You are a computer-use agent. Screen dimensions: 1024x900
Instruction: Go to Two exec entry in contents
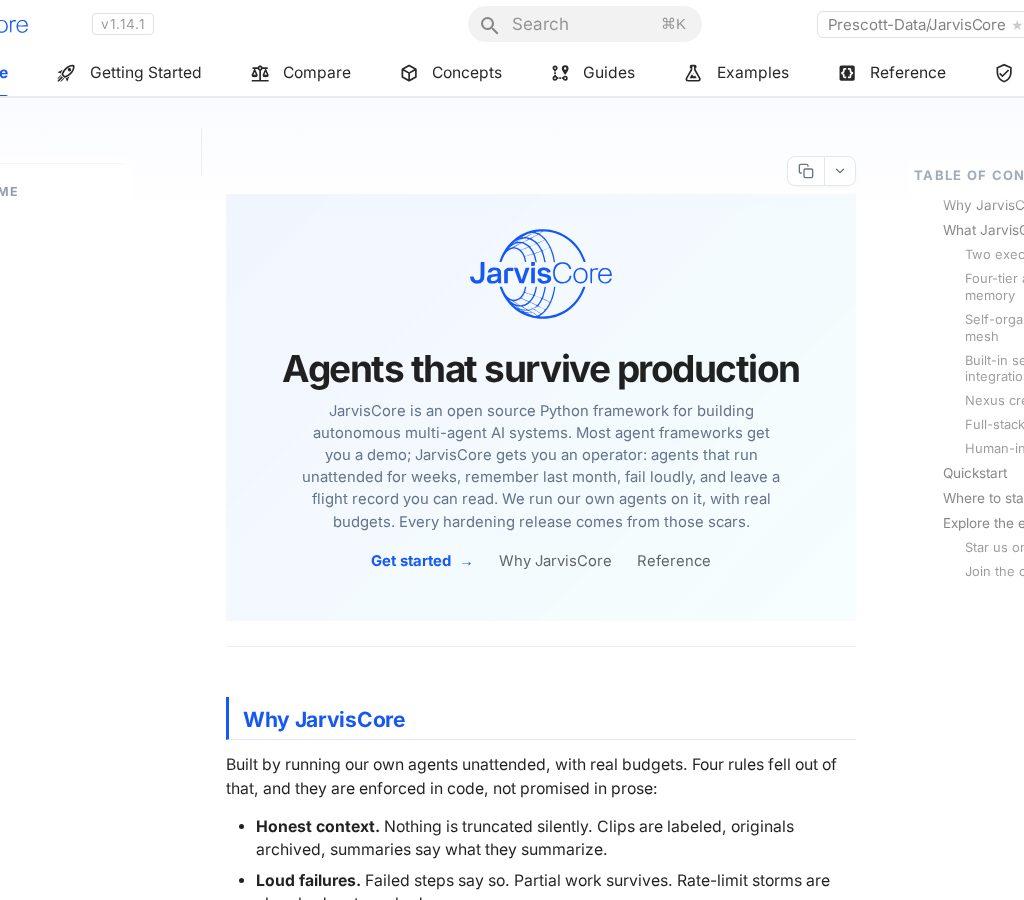pyautogui.click(x=994, y=255)
